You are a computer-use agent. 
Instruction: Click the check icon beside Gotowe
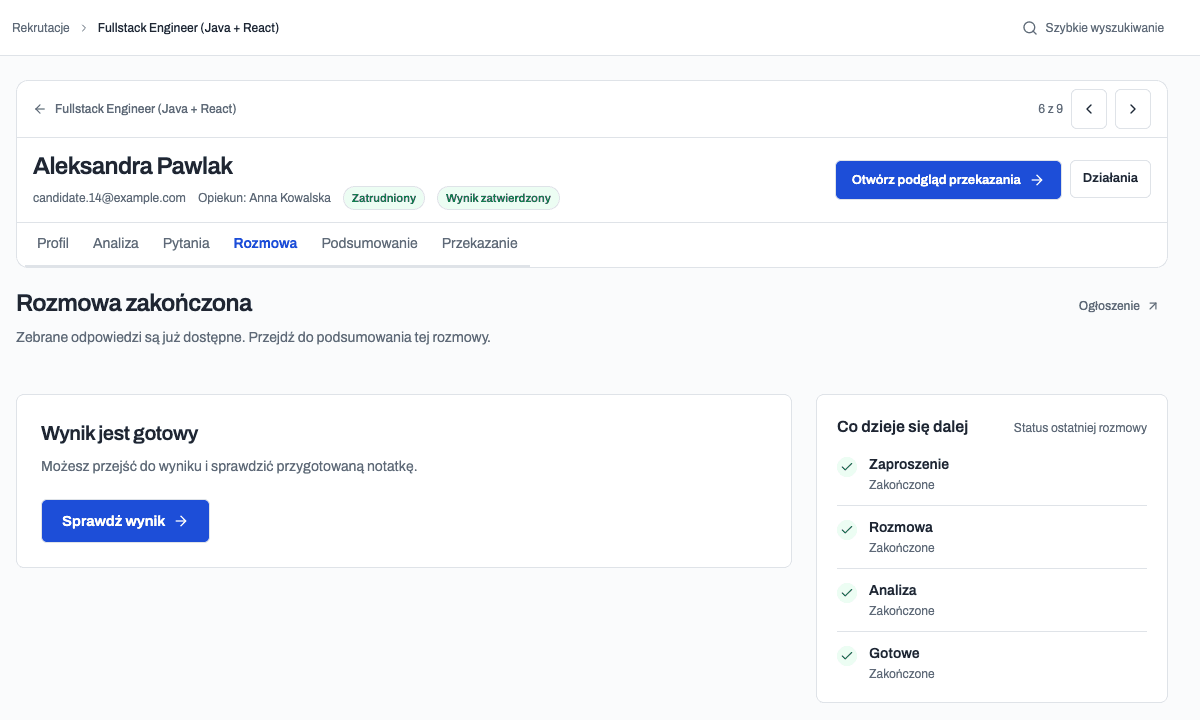pyautogui.click(x=847, y=655)
